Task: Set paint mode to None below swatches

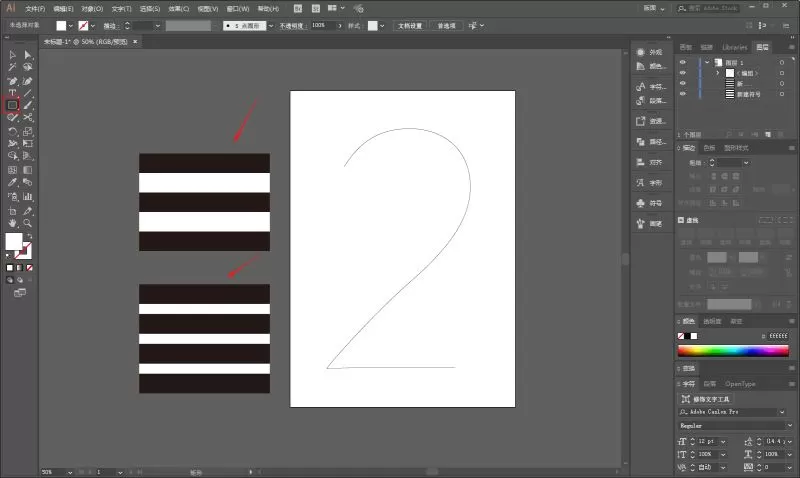Action: pos(30,267)
